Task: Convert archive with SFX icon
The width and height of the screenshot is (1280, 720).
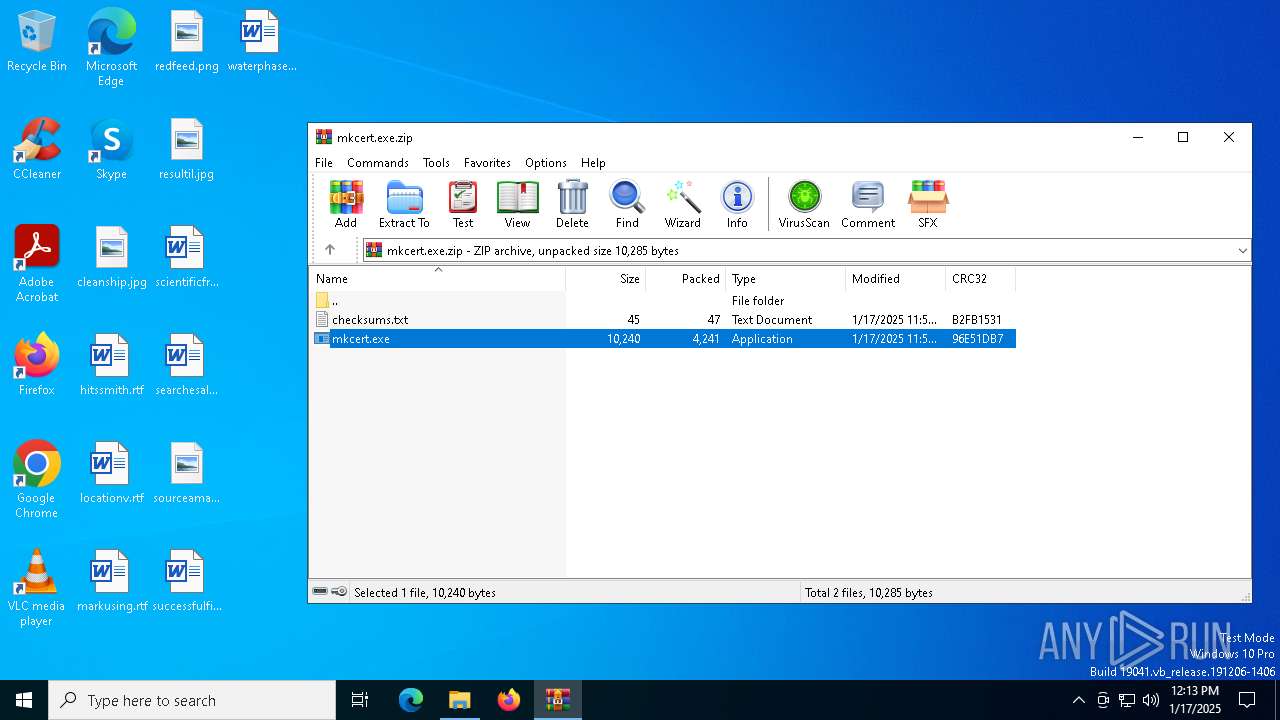Action: tap(928, 205)
